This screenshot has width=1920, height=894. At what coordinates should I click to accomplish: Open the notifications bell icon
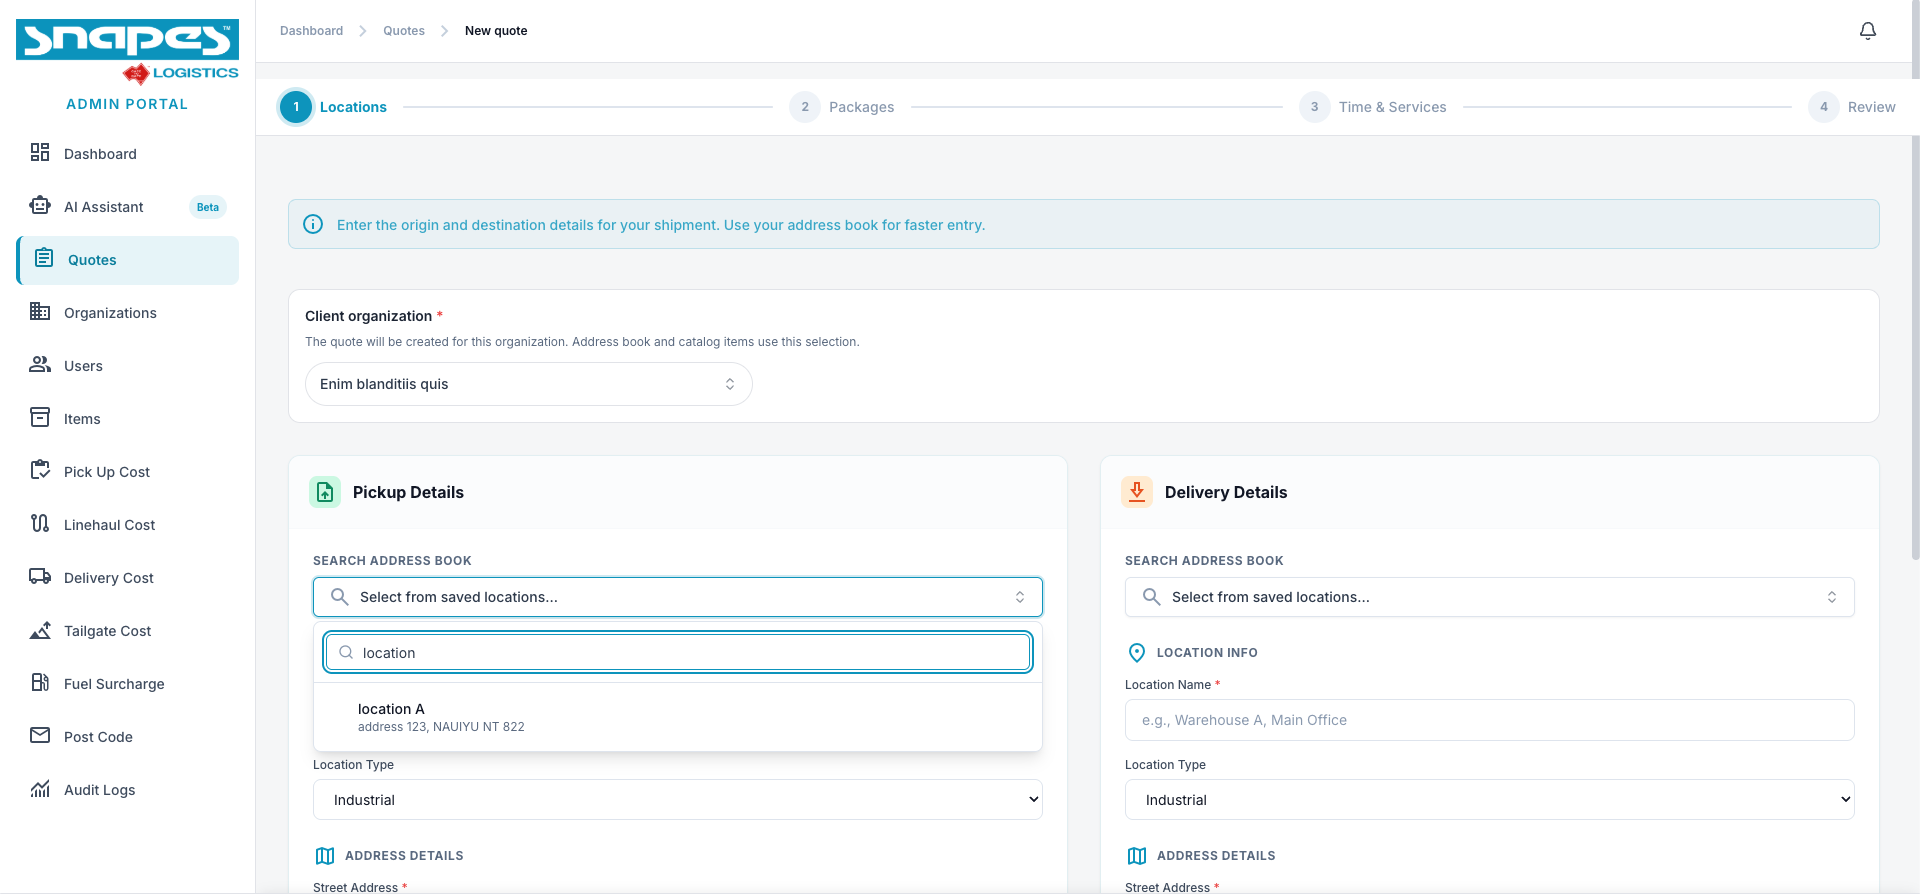pyautogui.click(x=1867, y=31)
